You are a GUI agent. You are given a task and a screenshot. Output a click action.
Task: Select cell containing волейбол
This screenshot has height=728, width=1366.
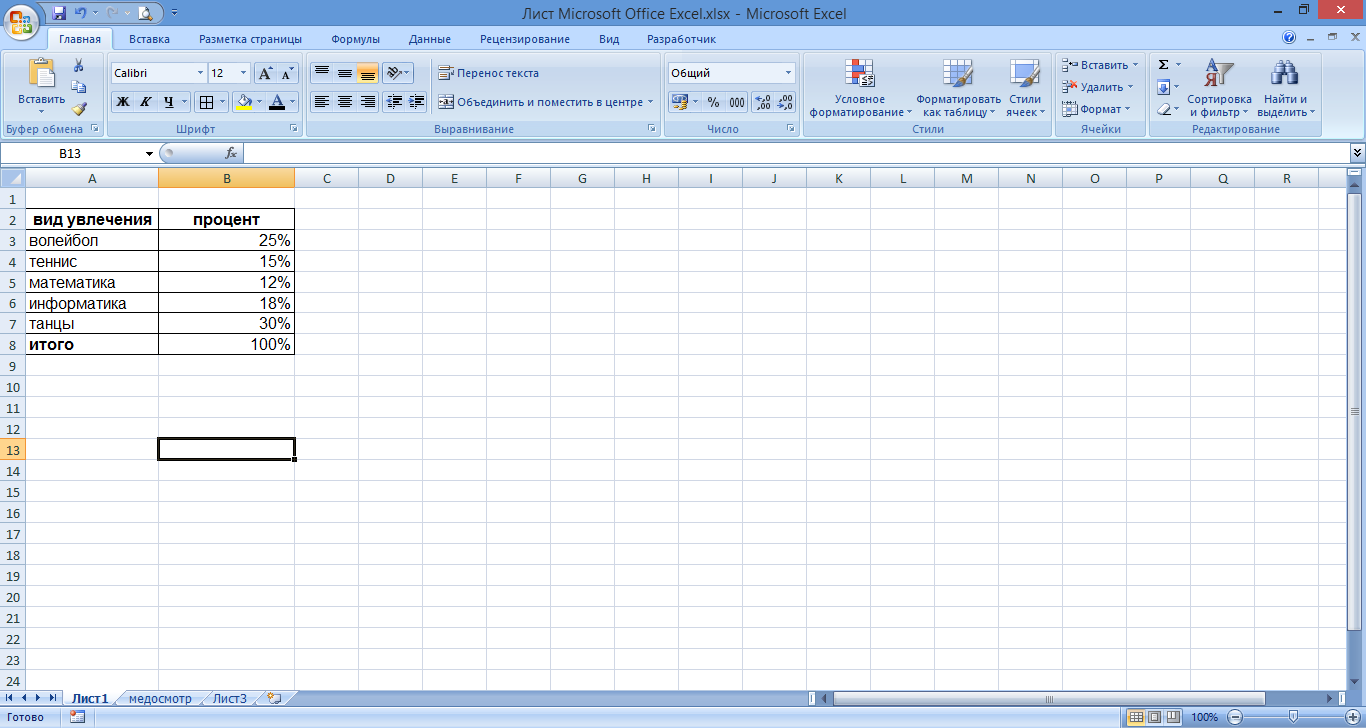tap(92, 241)
